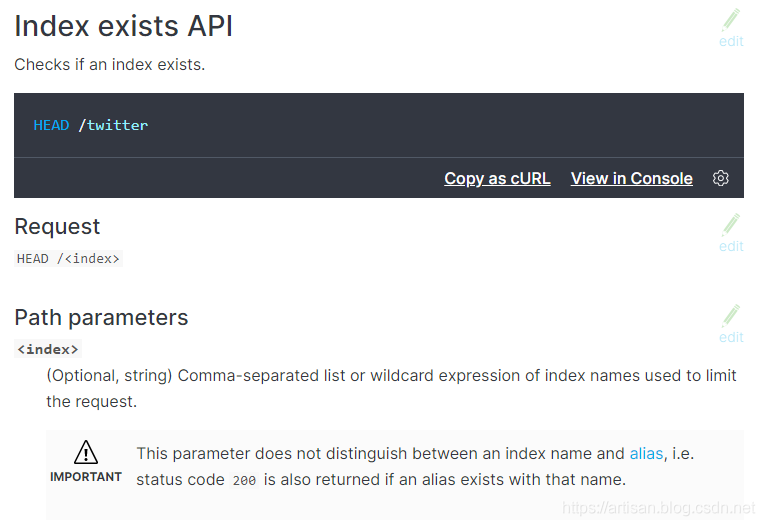Click the Request section heading

coord(57,226)
